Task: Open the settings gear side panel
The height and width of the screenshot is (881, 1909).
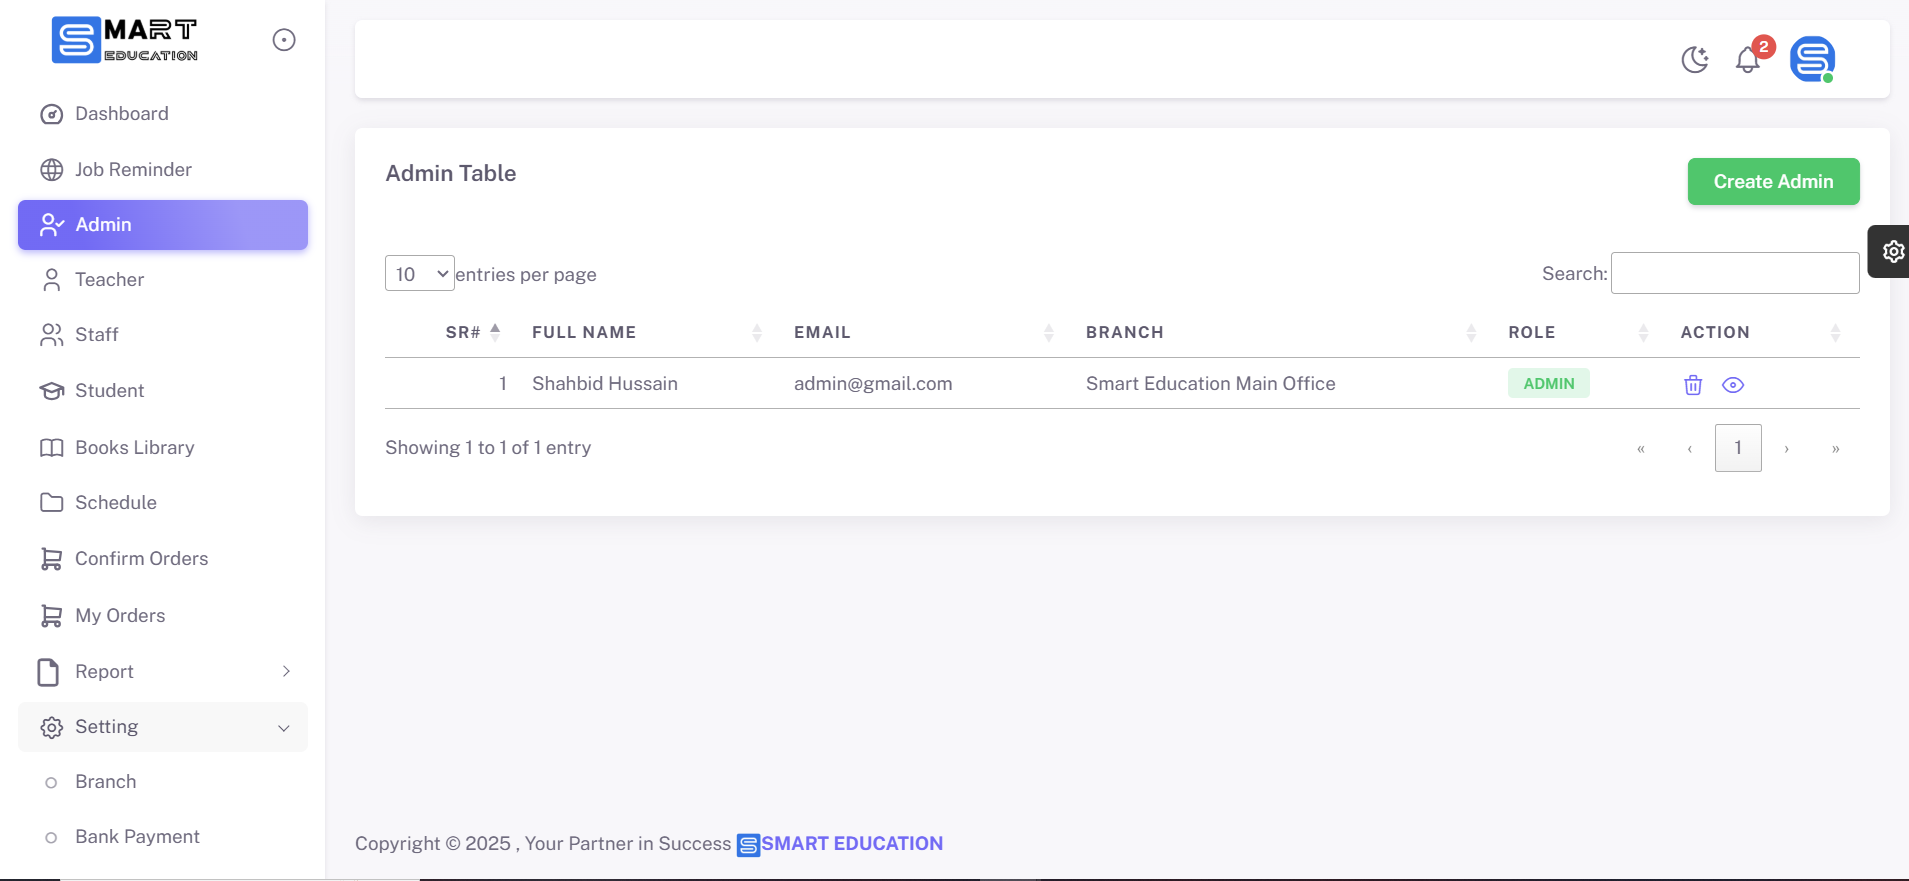Action: [x=1892, y=251]
